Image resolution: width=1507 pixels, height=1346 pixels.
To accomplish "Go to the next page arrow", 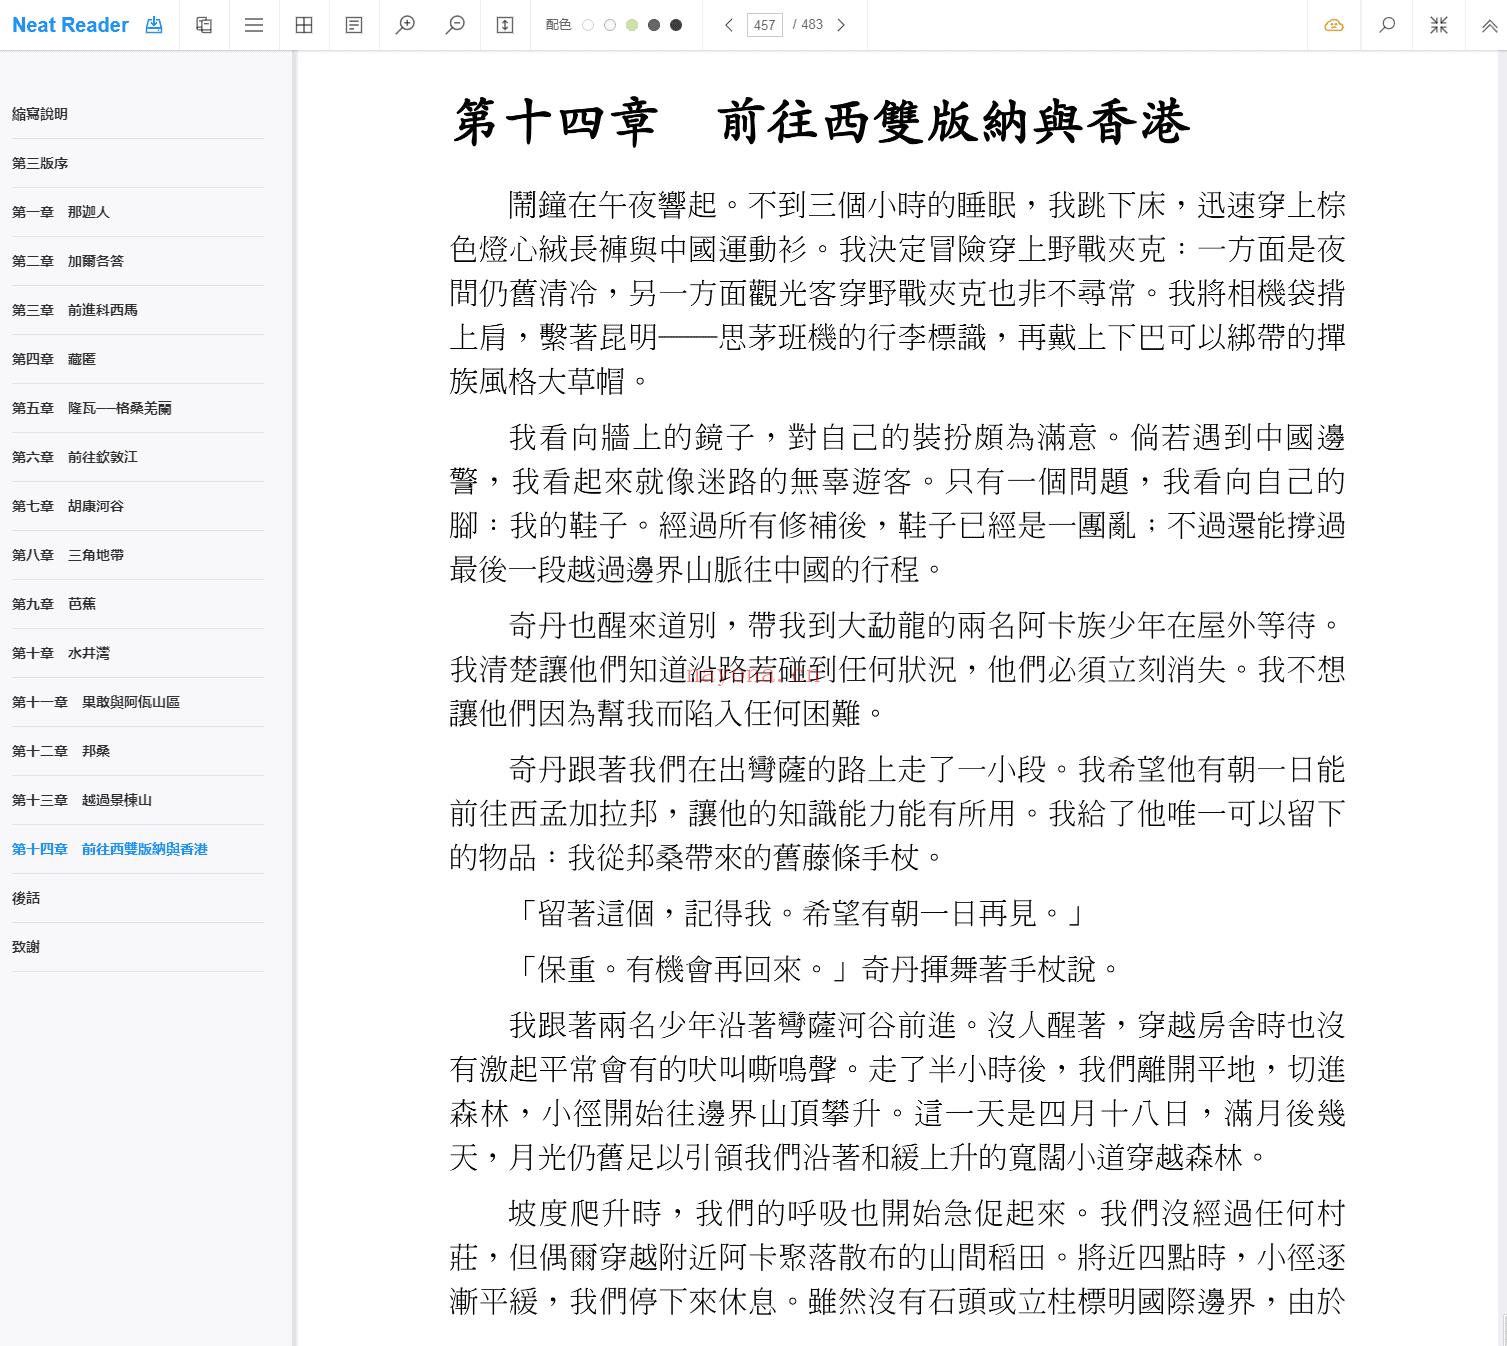I will (x=841, y=25).
